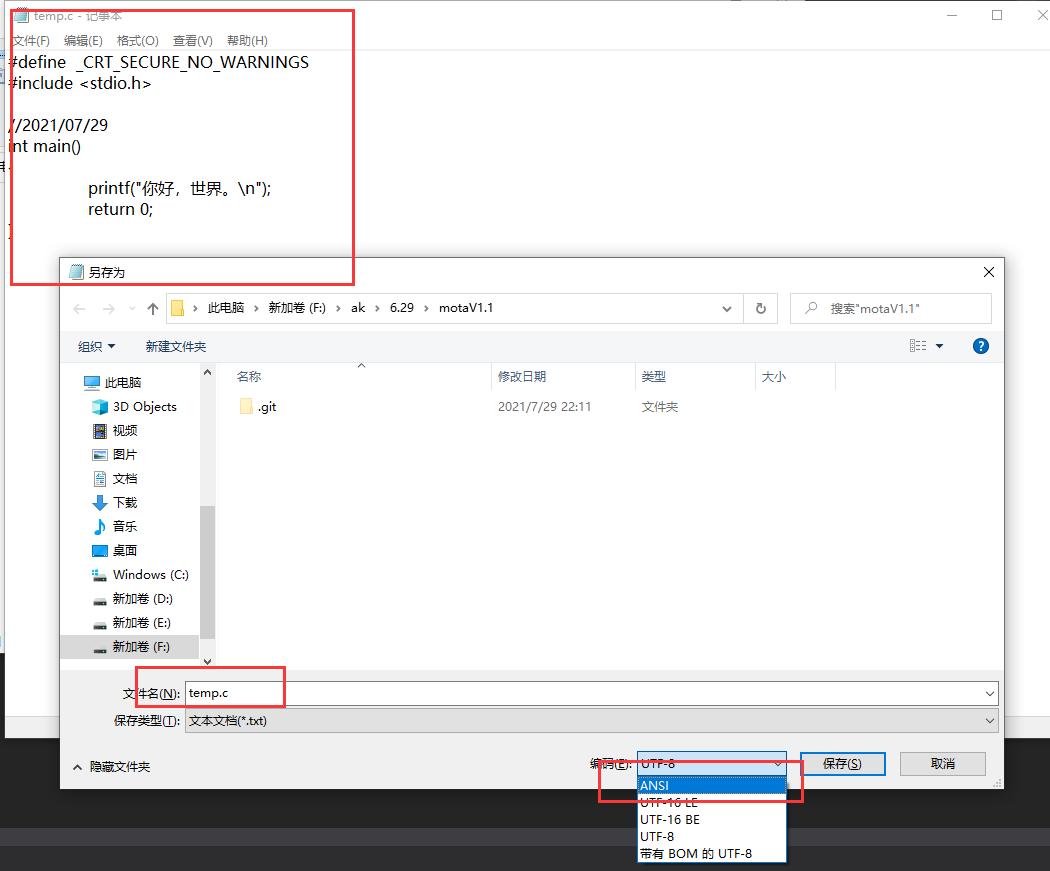1050x871 pixels.
Task: Open the 保存类型 combo box
Action: coord(591,721)
